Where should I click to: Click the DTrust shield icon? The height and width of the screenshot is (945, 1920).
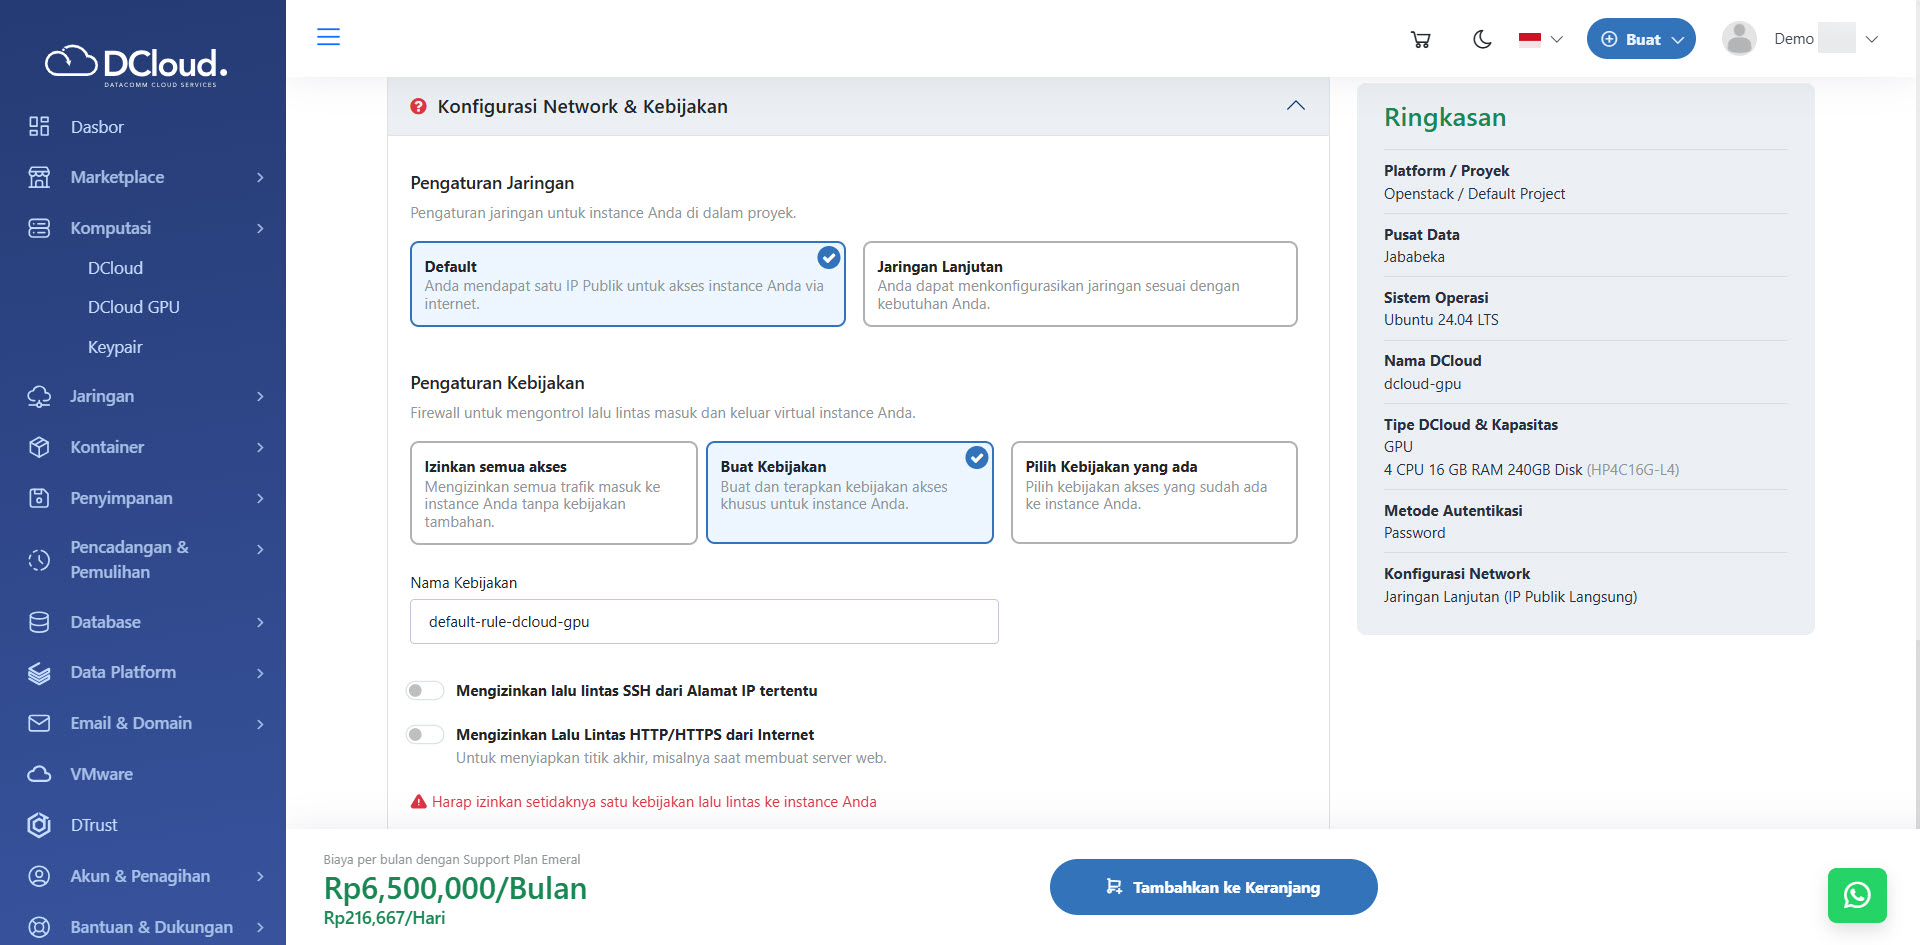point(39,825)
